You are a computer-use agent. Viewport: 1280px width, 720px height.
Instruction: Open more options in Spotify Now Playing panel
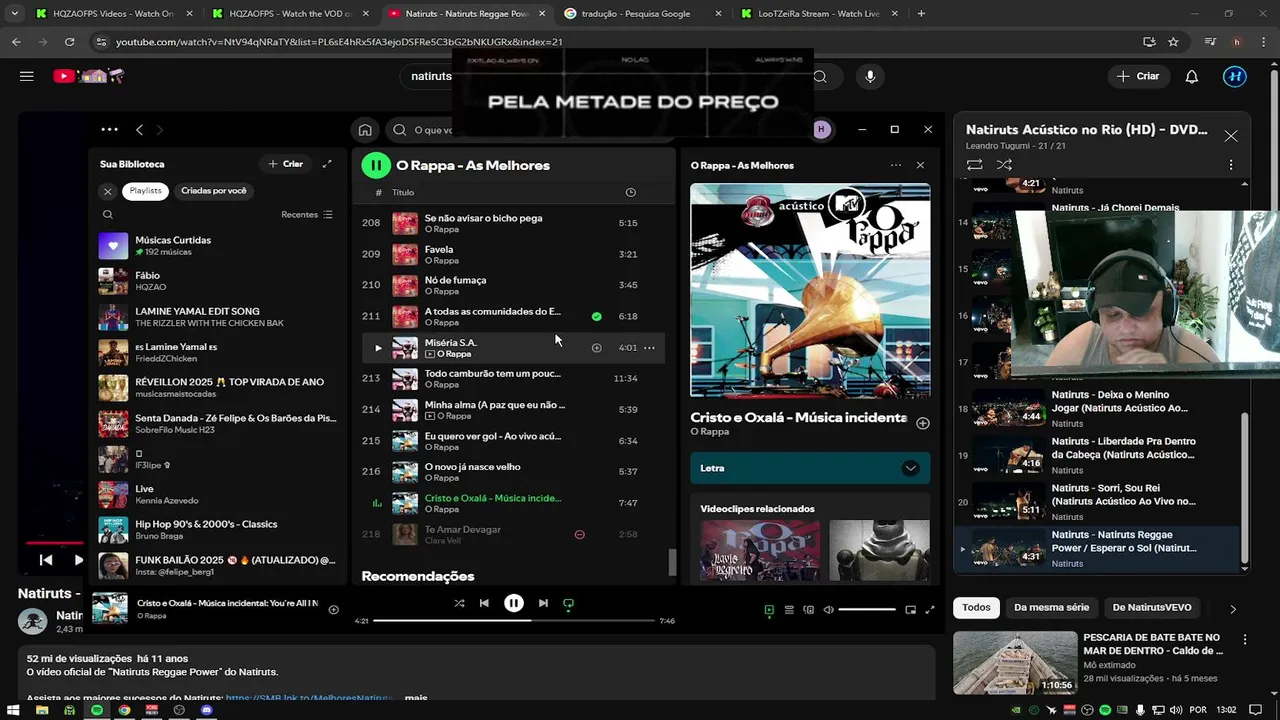(895, 165)
